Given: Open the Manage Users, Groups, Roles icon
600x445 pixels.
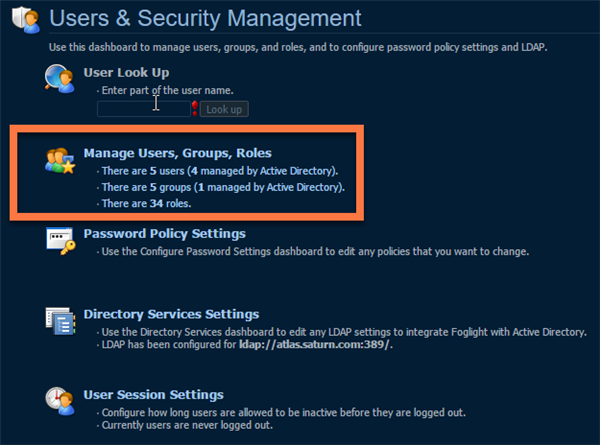Looking at the screenshot, I should [x=60, y=161].
